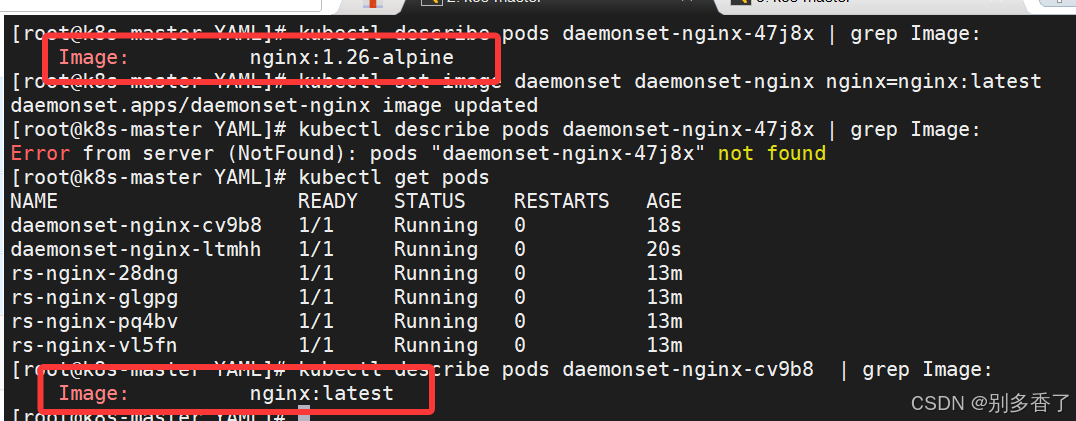Click 'kubectl describe pods daemonset-nginx-cv9b8' command text

556,370
